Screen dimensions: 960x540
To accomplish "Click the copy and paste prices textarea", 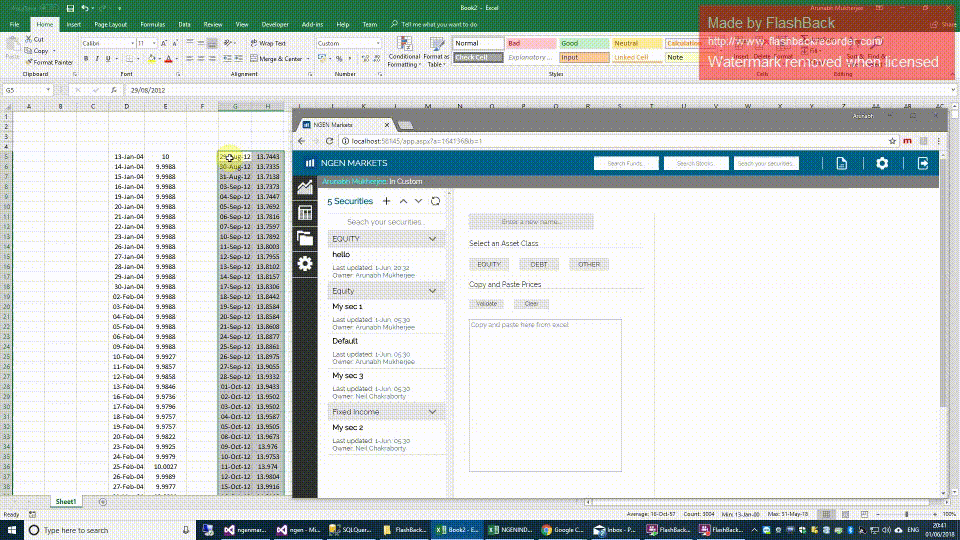I will [545, 395].
